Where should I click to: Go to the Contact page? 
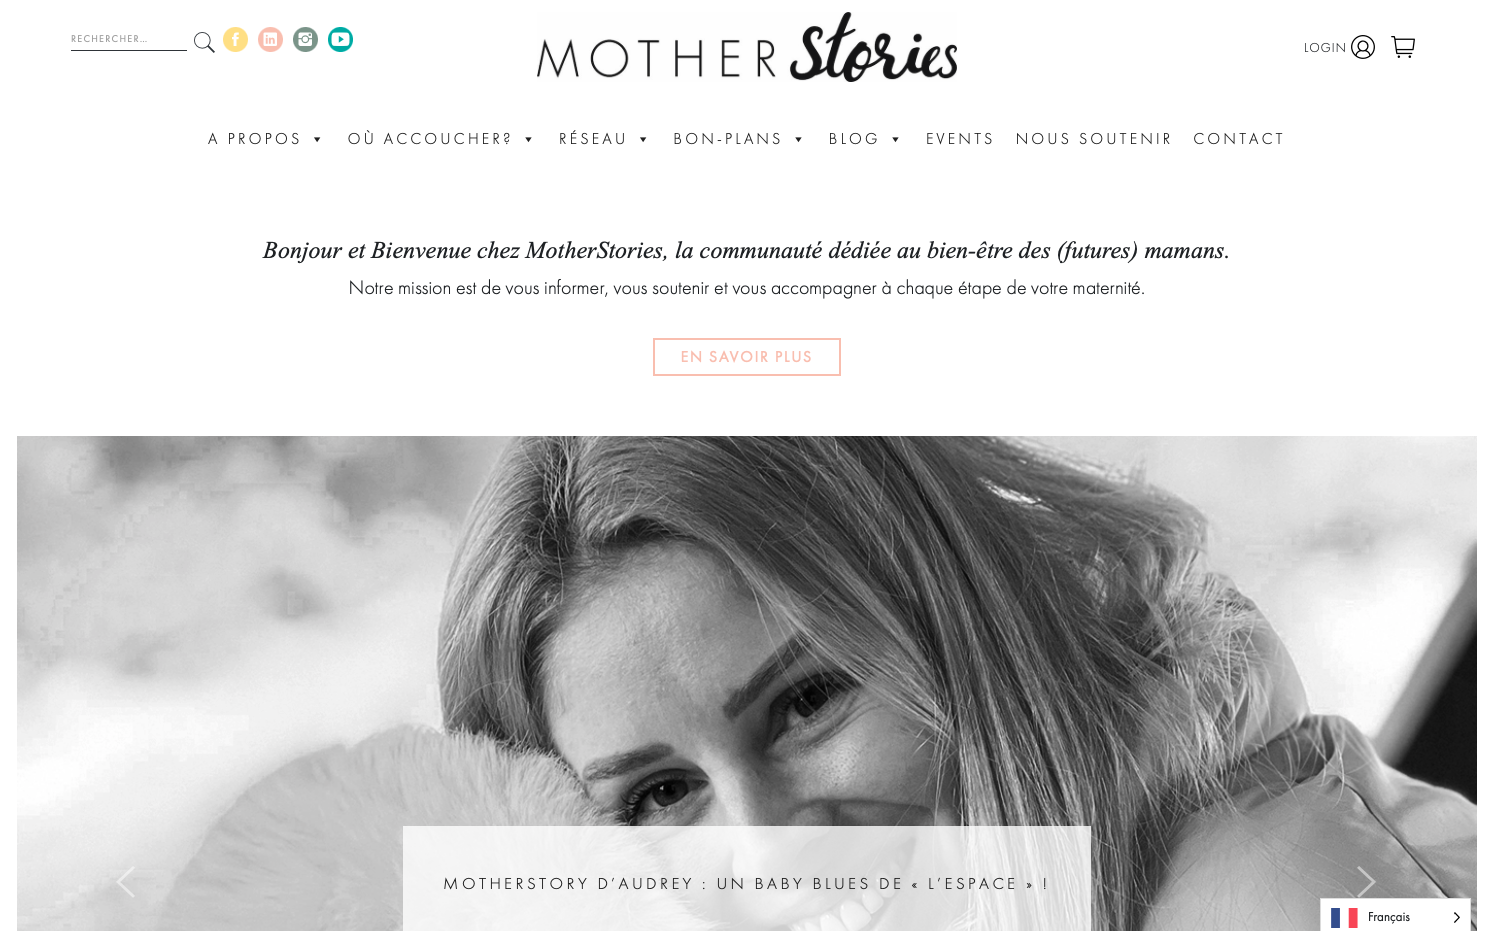[1239, 139]
